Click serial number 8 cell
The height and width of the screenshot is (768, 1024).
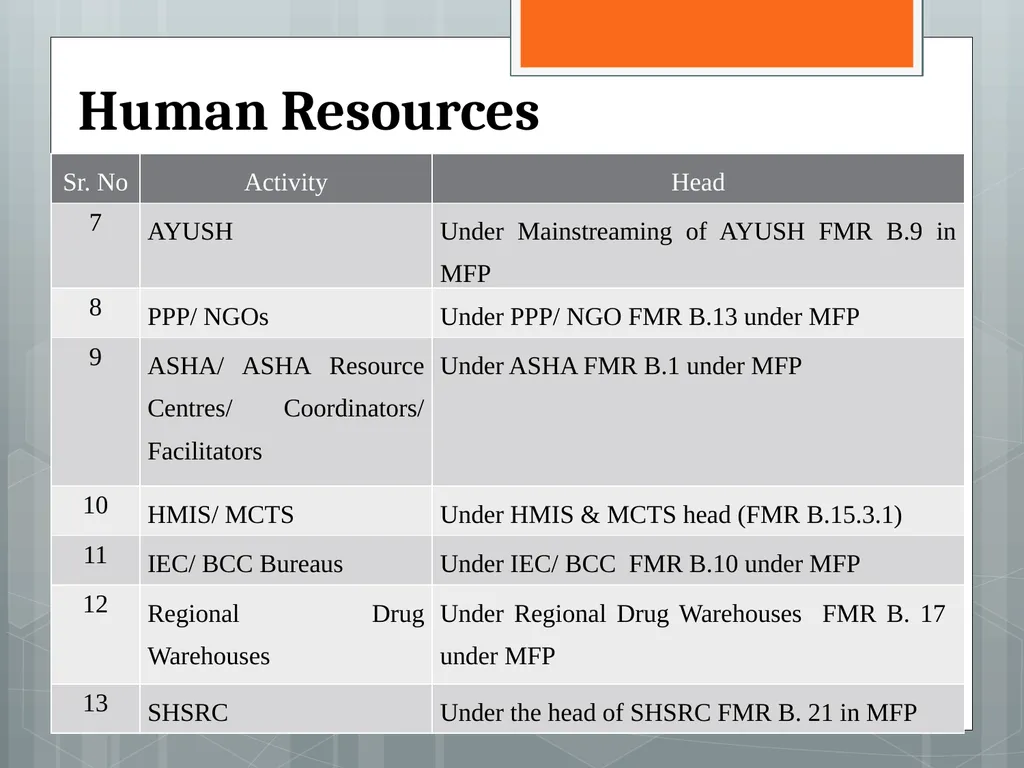click(x=95, y=313)
